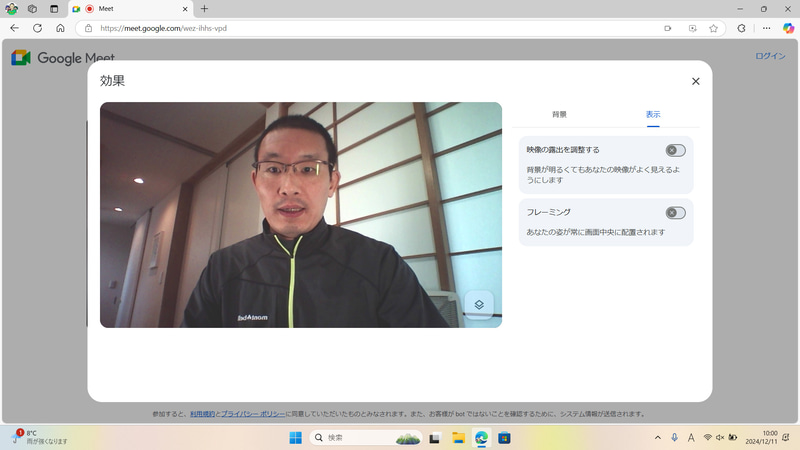Click the layers effects icon on video preview

pyautogui.click(x=479, y=305)
